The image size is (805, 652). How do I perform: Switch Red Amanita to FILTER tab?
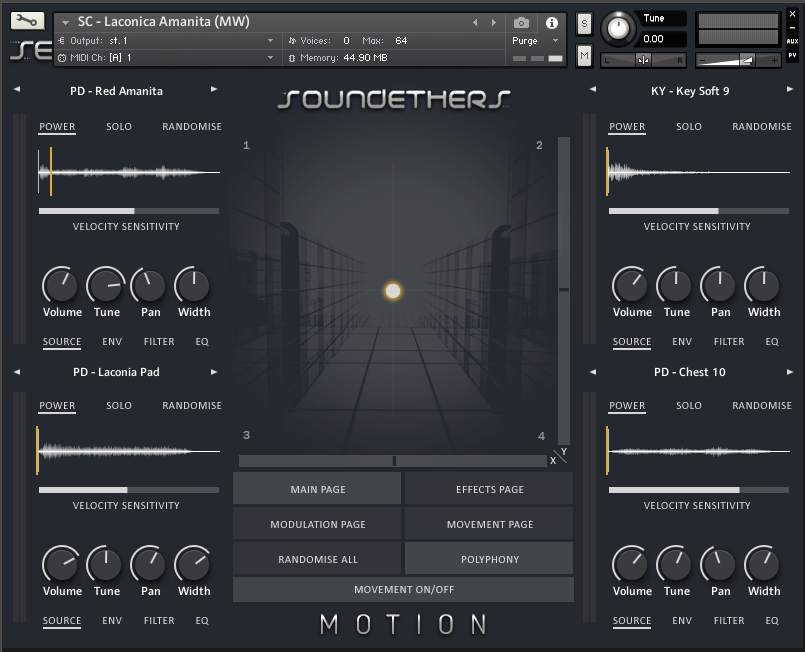click(159, 341)
